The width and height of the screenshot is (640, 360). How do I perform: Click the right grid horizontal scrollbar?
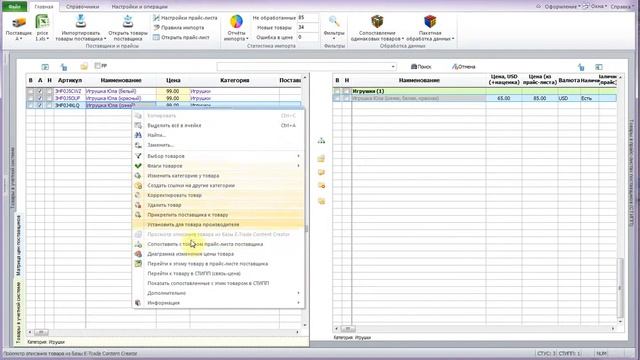click(x=475, y=328)
